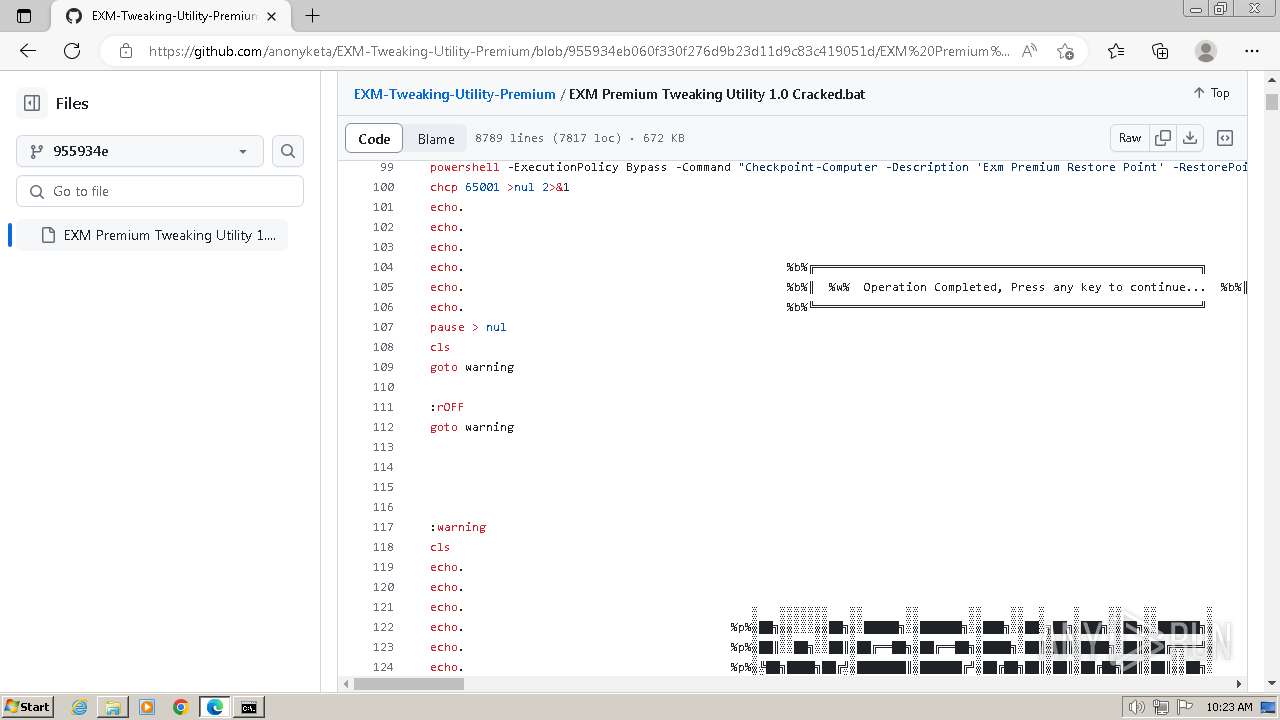Viewport: 1280px width, 720px height.
Task: Open the browser profile avatar
Action: coord(1206,51)
